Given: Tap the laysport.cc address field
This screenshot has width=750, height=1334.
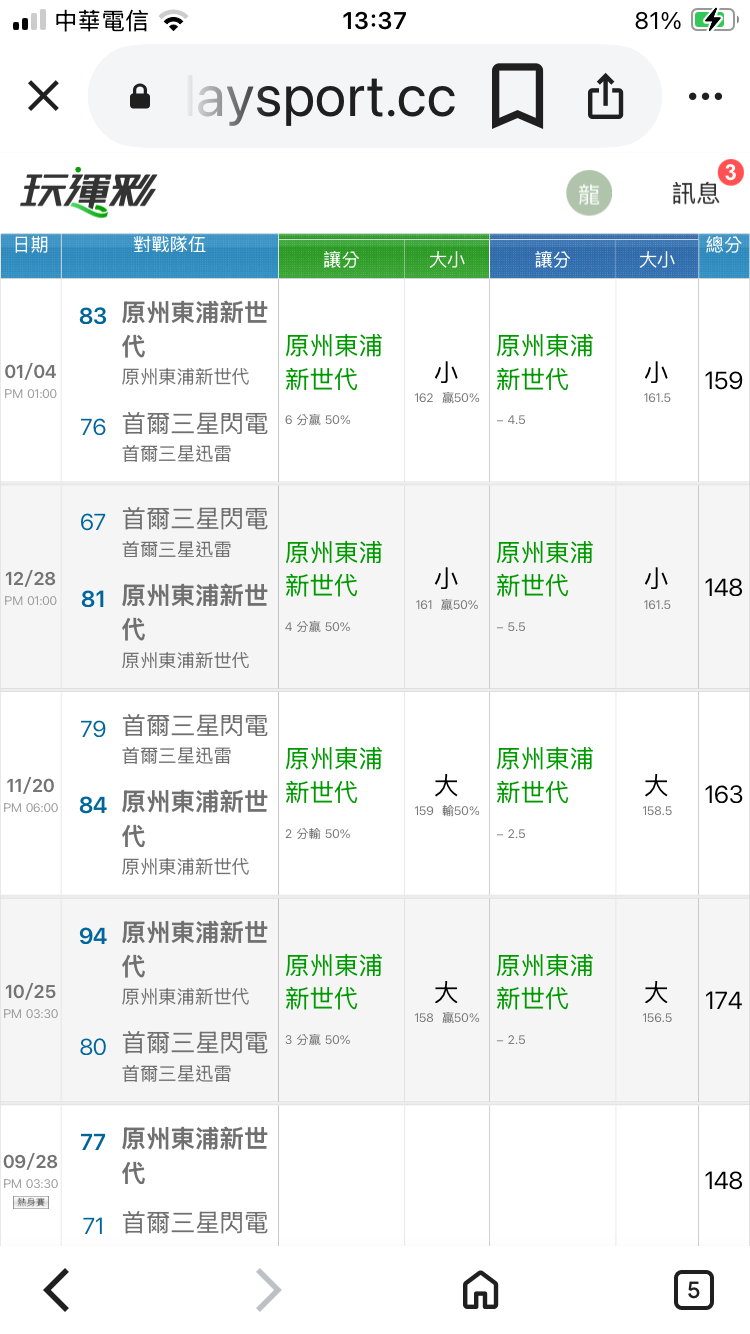Looking at the screenshot, I should pos(320,97).
